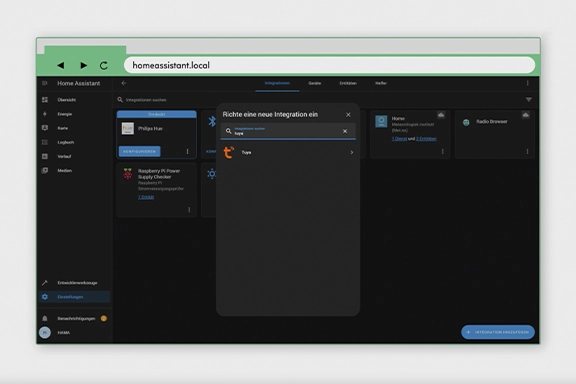This screenshot has height=384, width=576.
Task: Open the Home card options menu
Action: pyautogui.click(x=443, y=151)
